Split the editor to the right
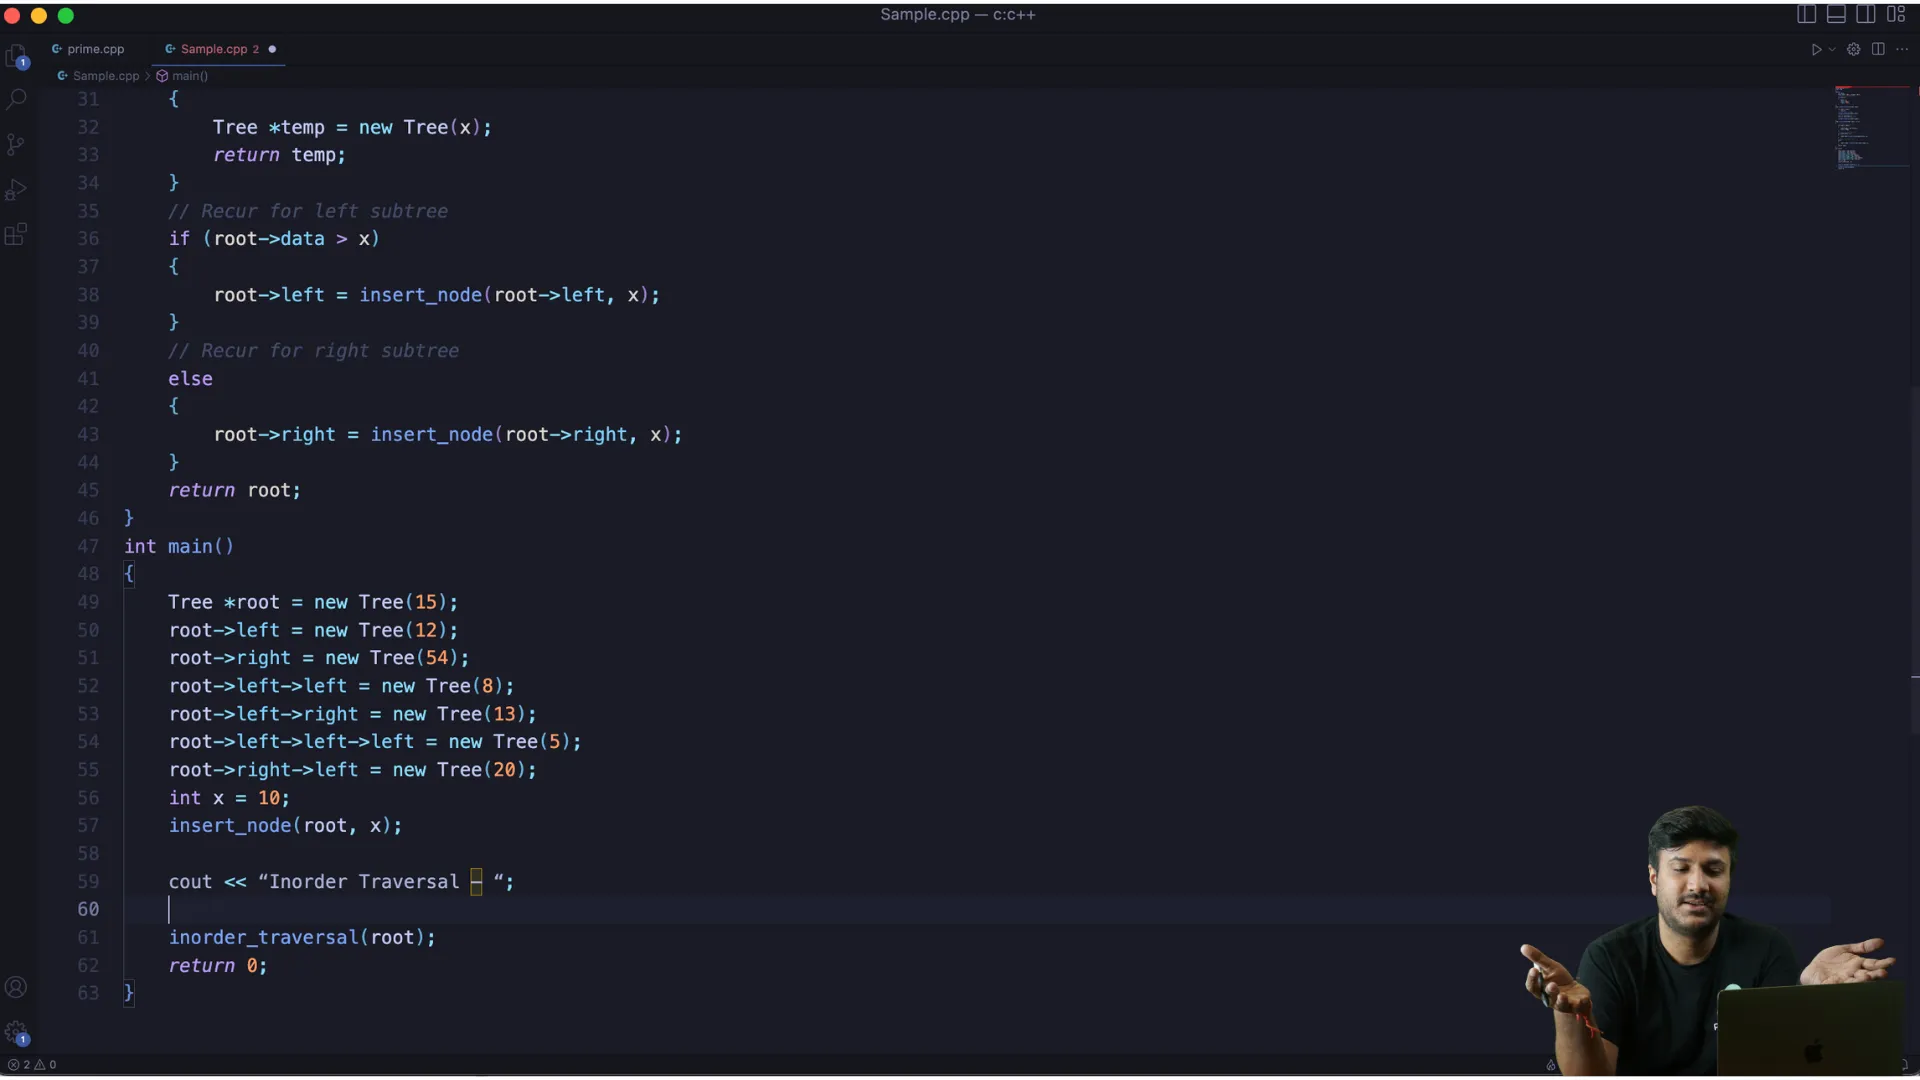 coord(1878,49)
